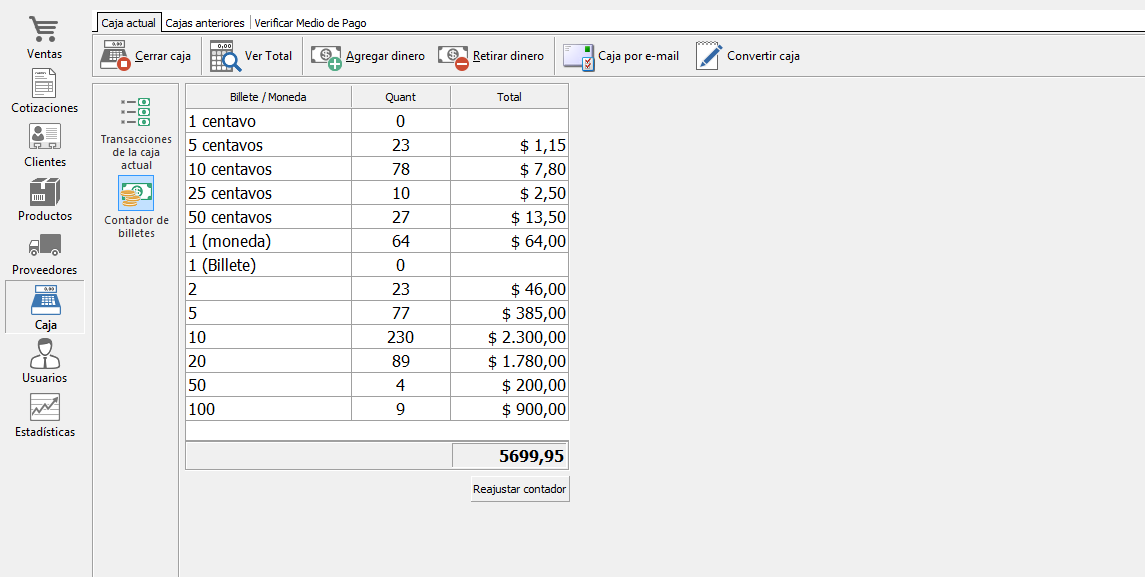Click the '1 (Billete)' row label
The image size is (1145, 577).
222,265
